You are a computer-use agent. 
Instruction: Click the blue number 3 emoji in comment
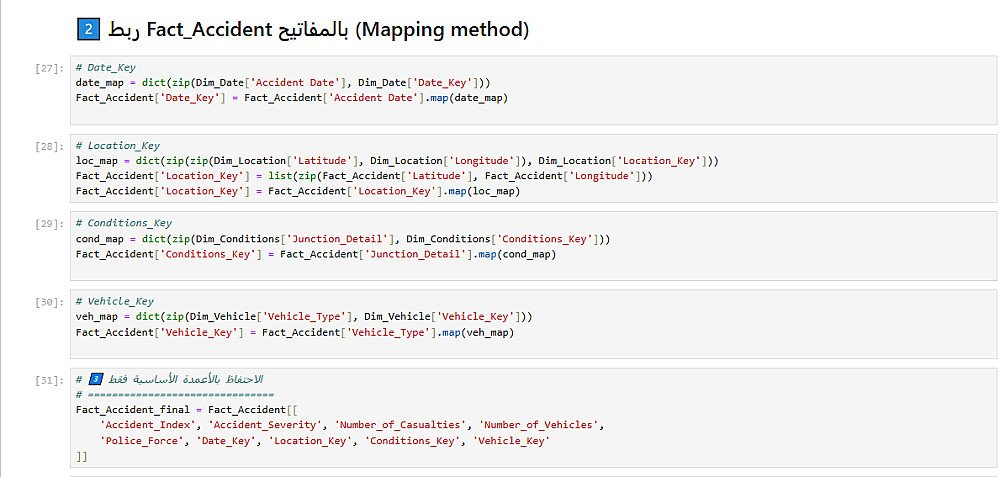pos(96,379)
